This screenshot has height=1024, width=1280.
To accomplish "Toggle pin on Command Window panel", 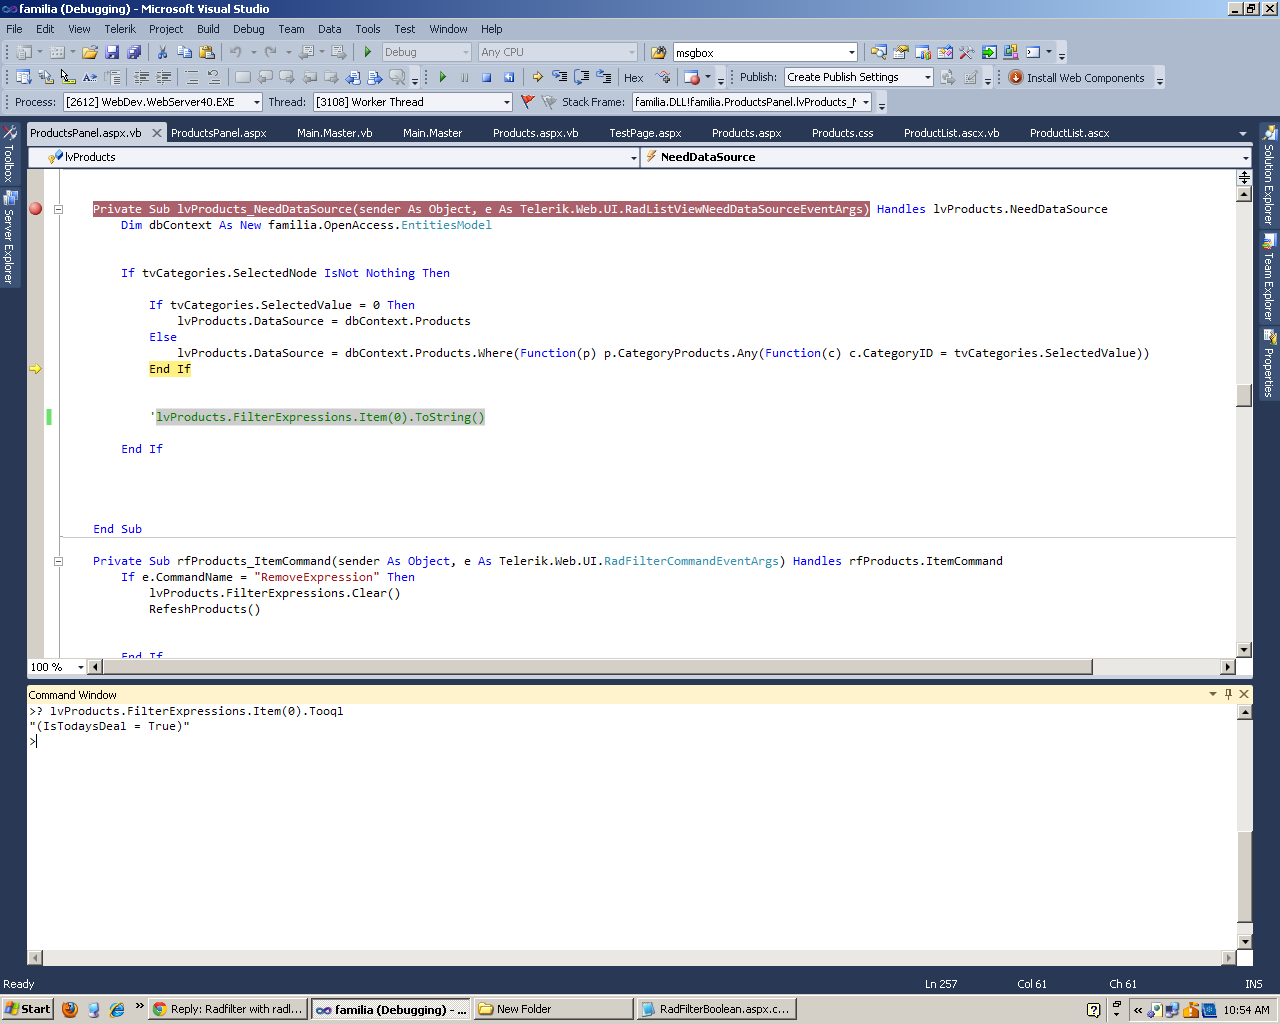I will tap(1228, 694).
